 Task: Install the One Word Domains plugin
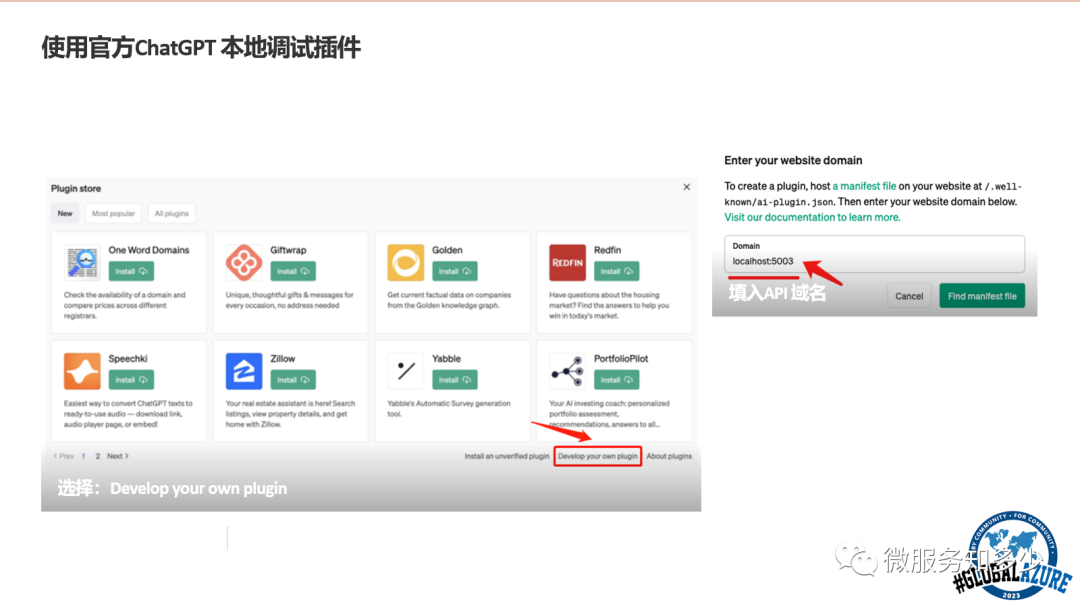(131, 271)
